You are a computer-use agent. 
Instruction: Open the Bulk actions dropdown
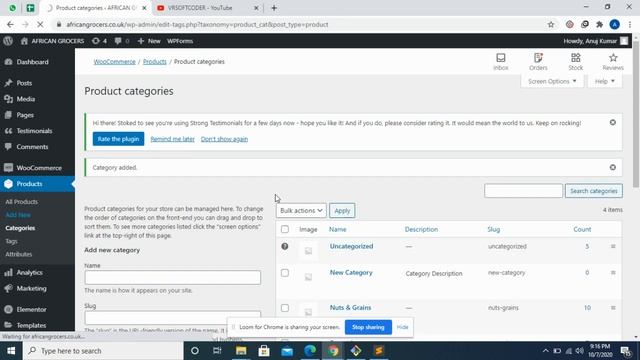pyautogui.click(x=301, y=210)
